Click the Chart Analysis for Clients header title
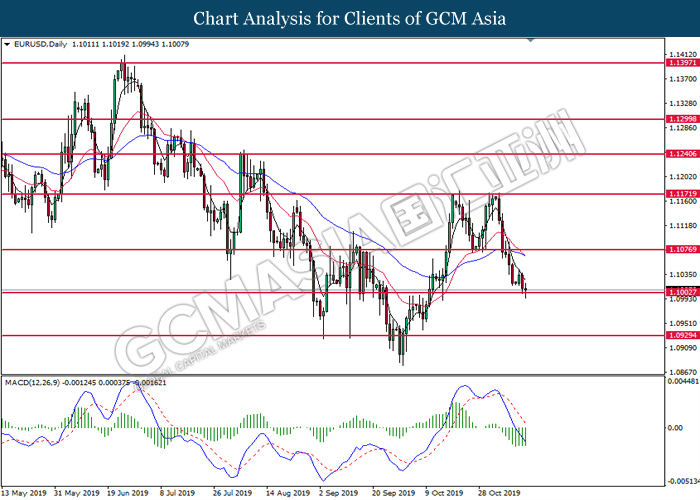Screen dimensions: 700x500 coord(350,18)
